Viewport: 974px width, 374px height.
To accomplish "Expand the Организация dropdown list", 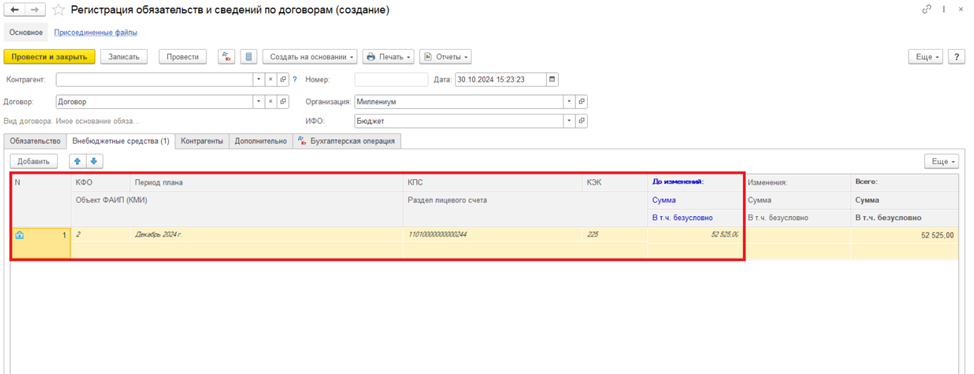I will pyautogui.click(x=570, y=101).
